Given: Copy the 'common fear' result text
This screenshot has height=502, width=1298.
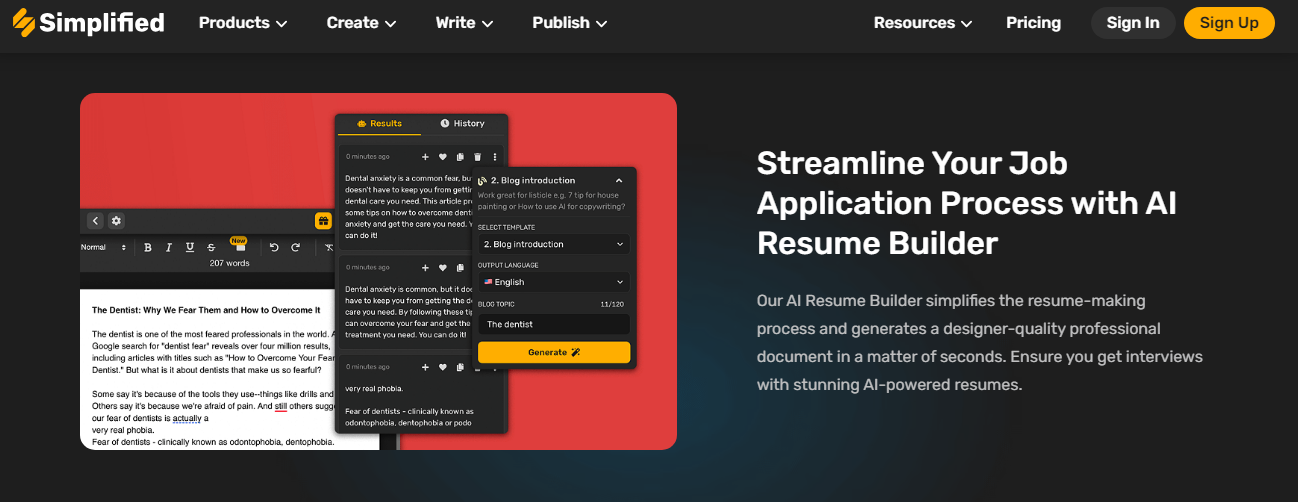Looking at the screenshot, I should pos(460,157).
